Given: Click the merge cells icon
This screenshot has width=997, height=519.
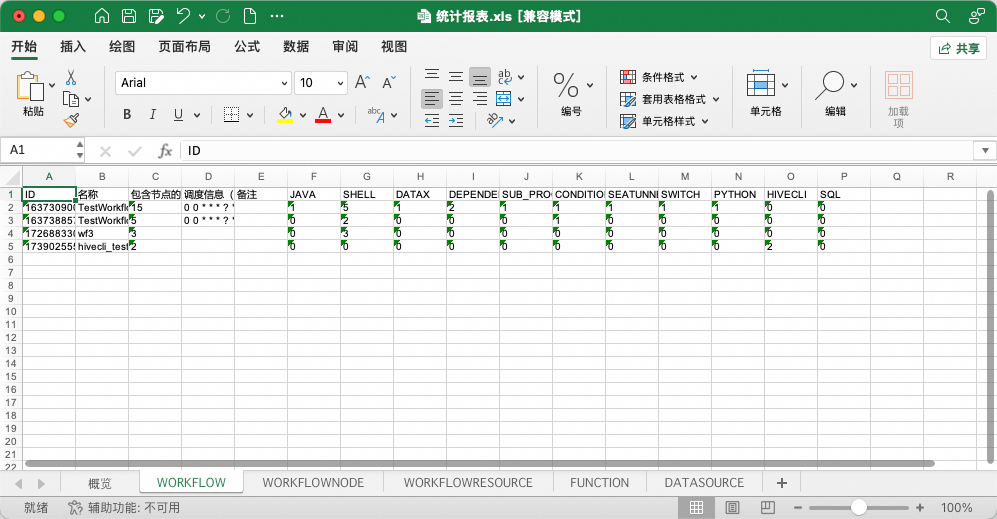Looking at the screenshot, I should 504,99.
